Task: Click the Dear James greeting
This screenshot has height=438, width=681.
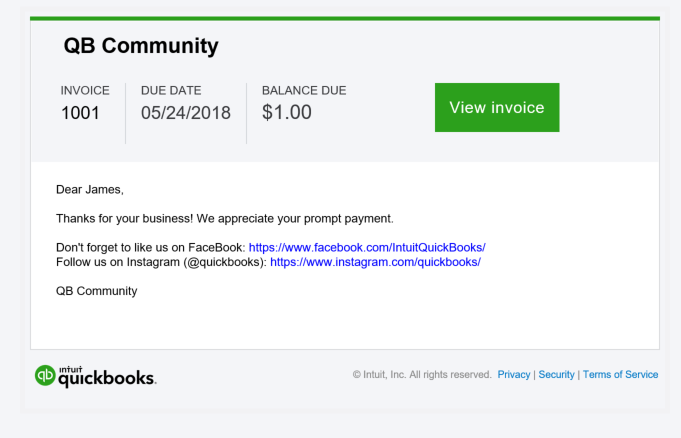Action: click(90, 189)
